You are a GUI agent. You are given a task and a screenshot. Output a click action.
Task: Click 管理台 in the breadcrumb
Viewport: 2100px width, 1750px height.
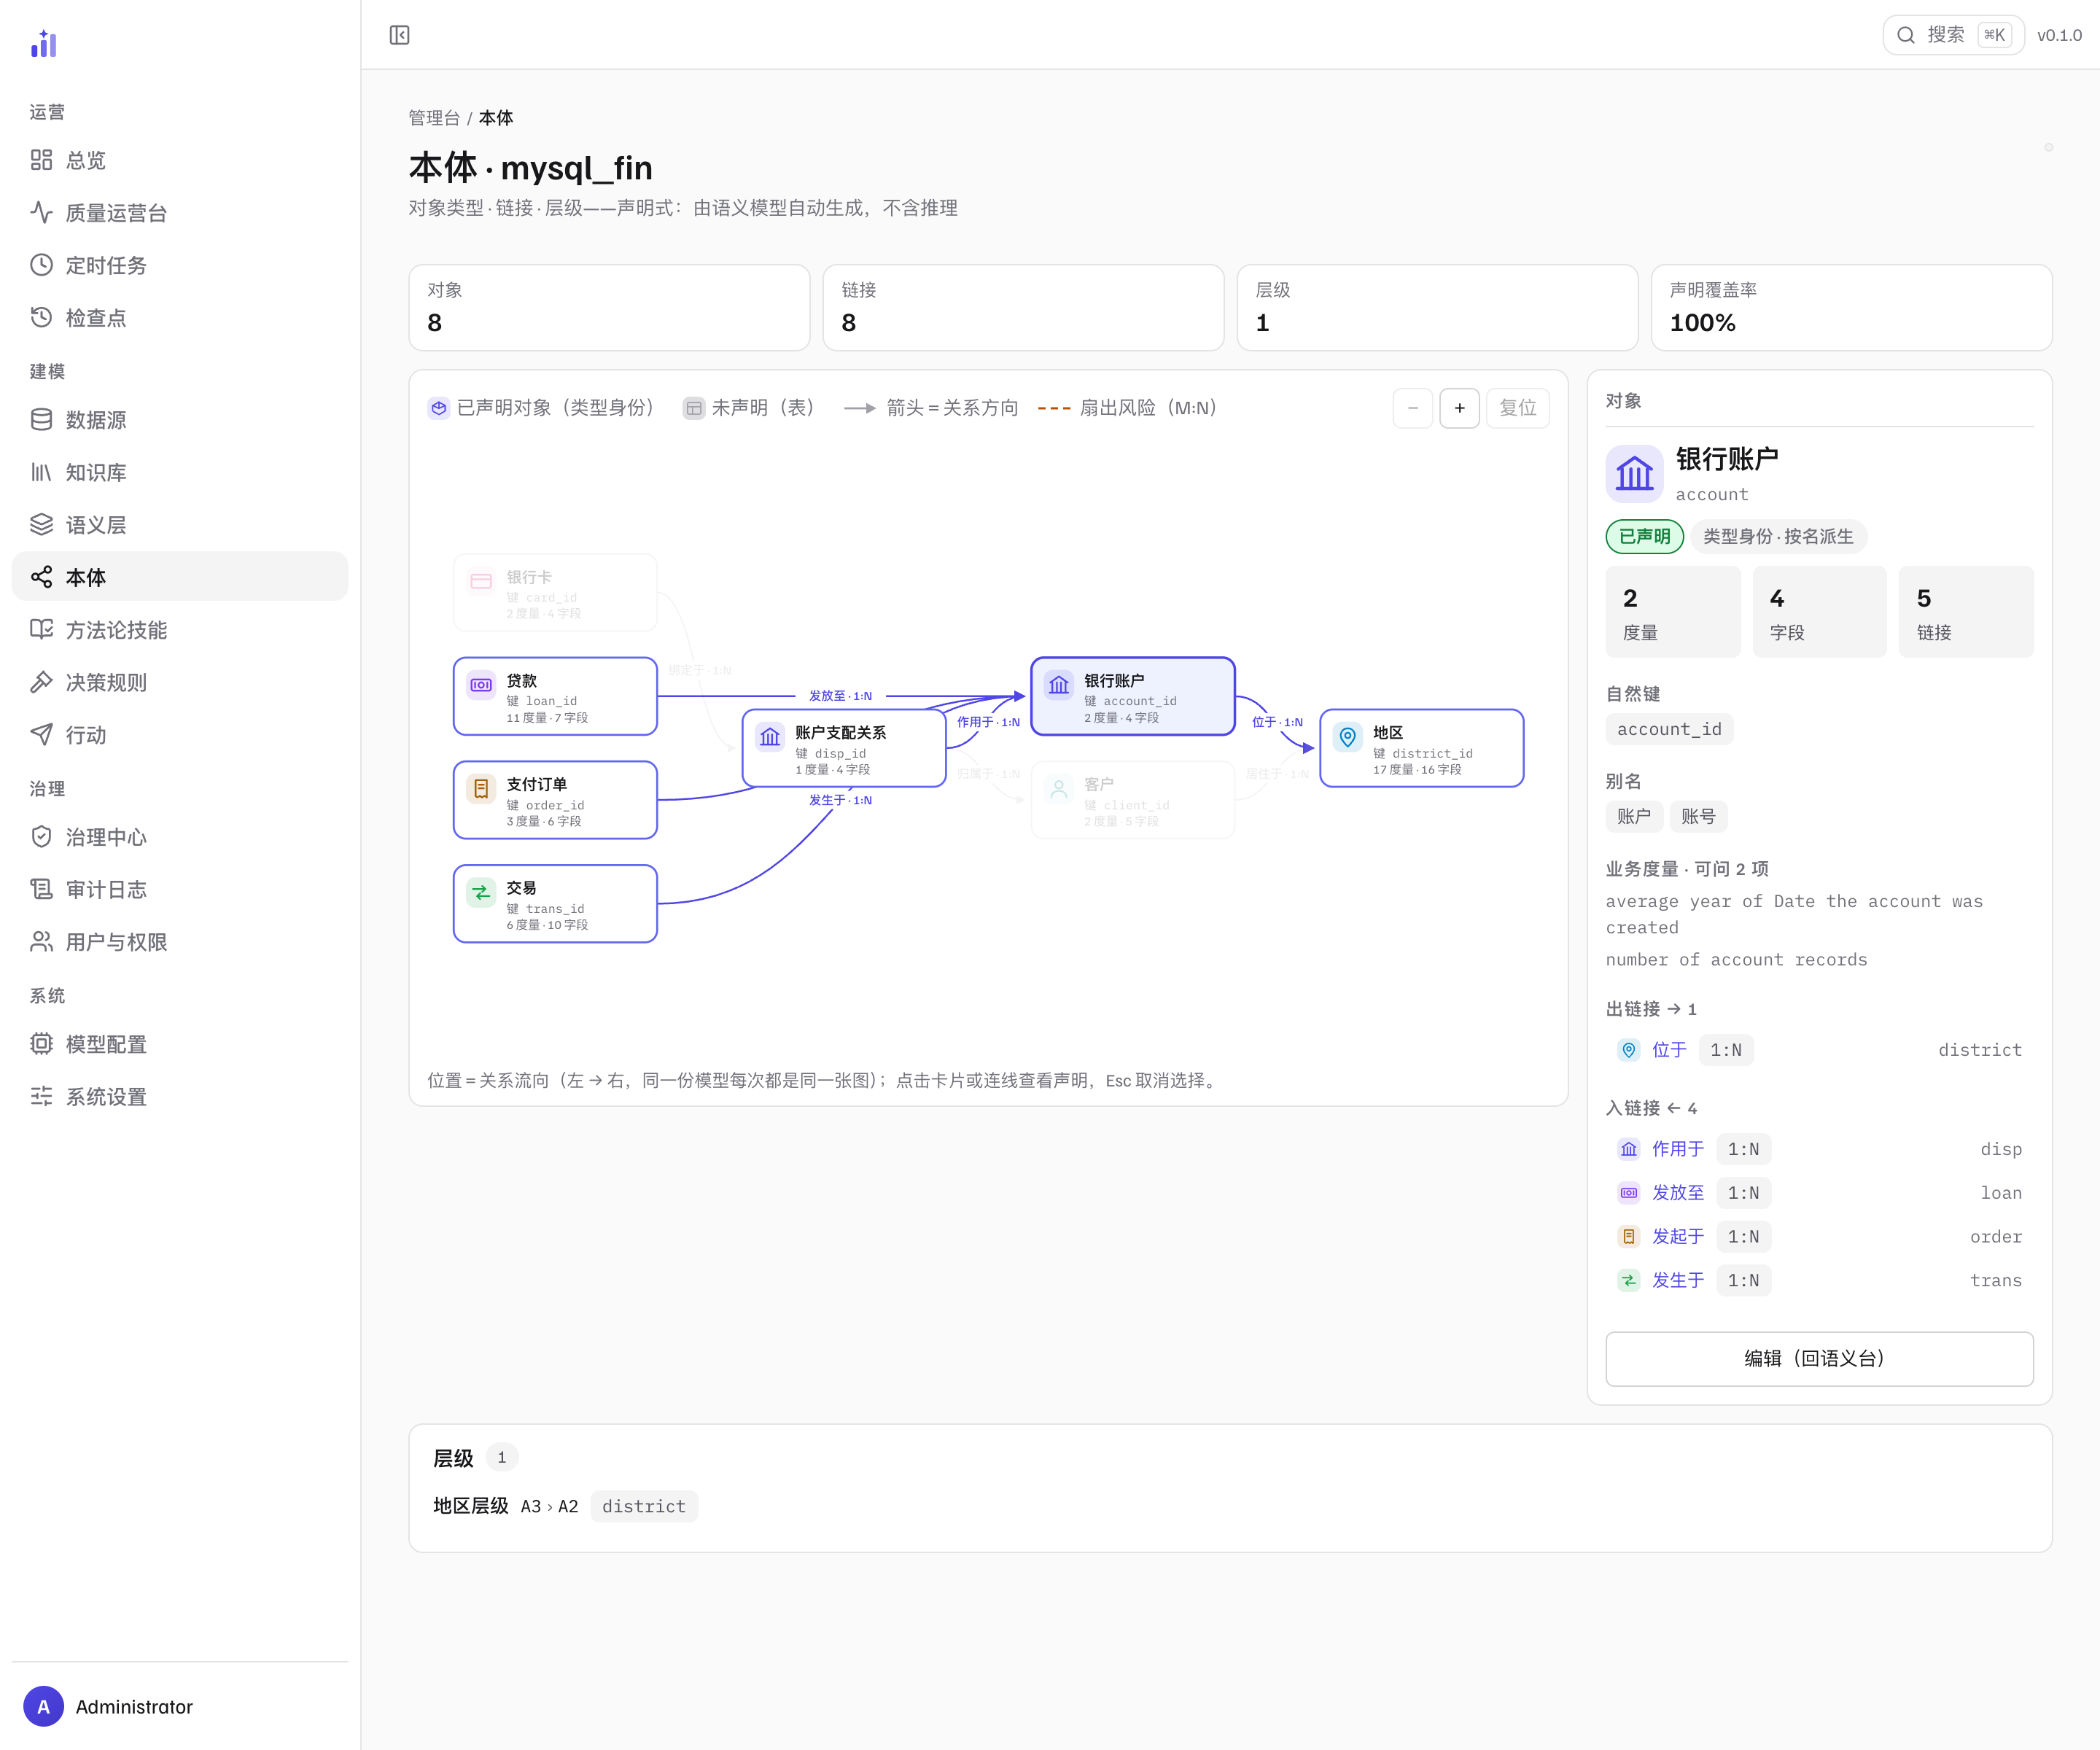[434, 118]
